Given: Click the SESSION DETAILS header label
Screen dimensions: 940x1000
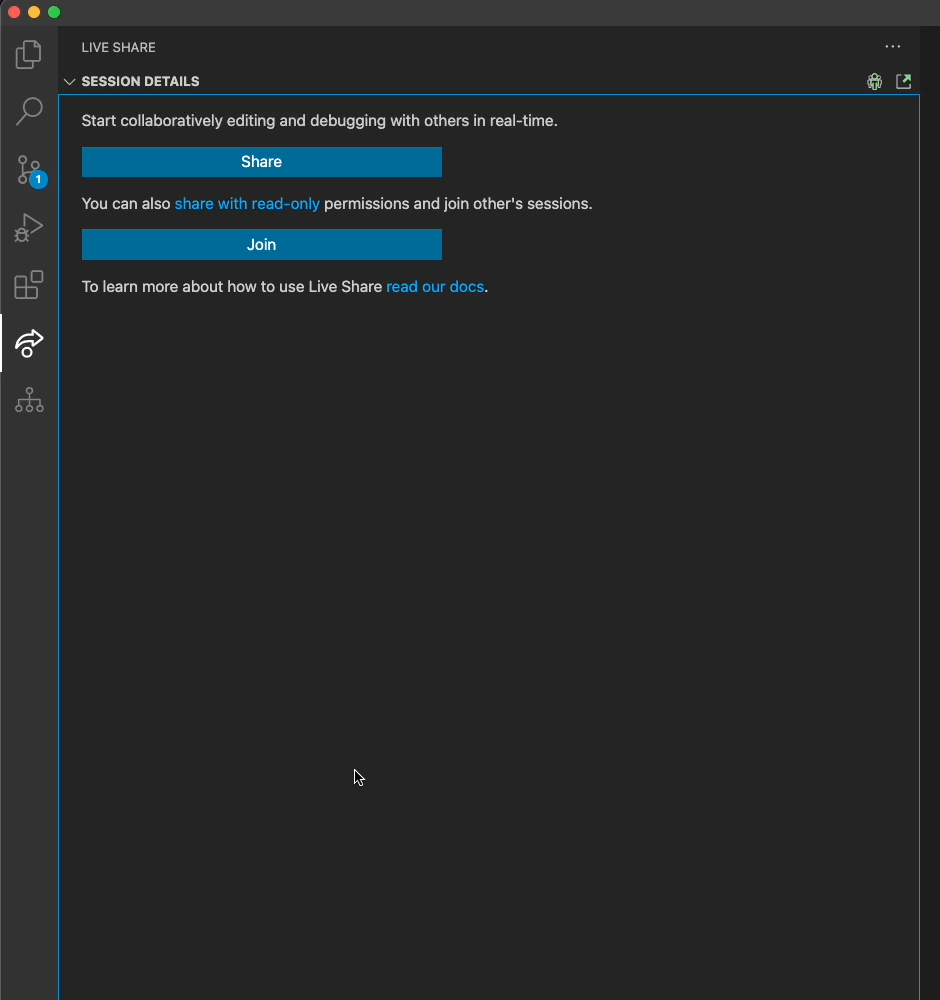Looking at the screenshot, I should 140,82.
